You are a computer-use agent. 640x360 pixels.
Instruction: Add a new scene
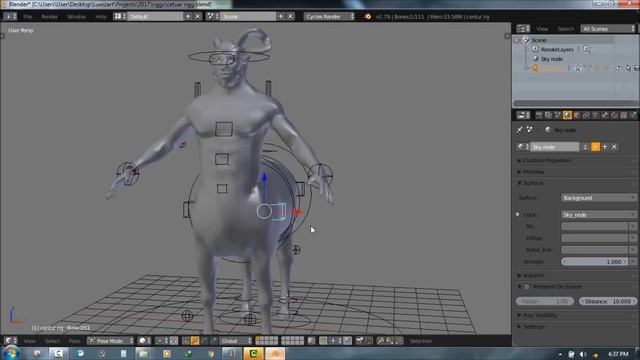281,16
